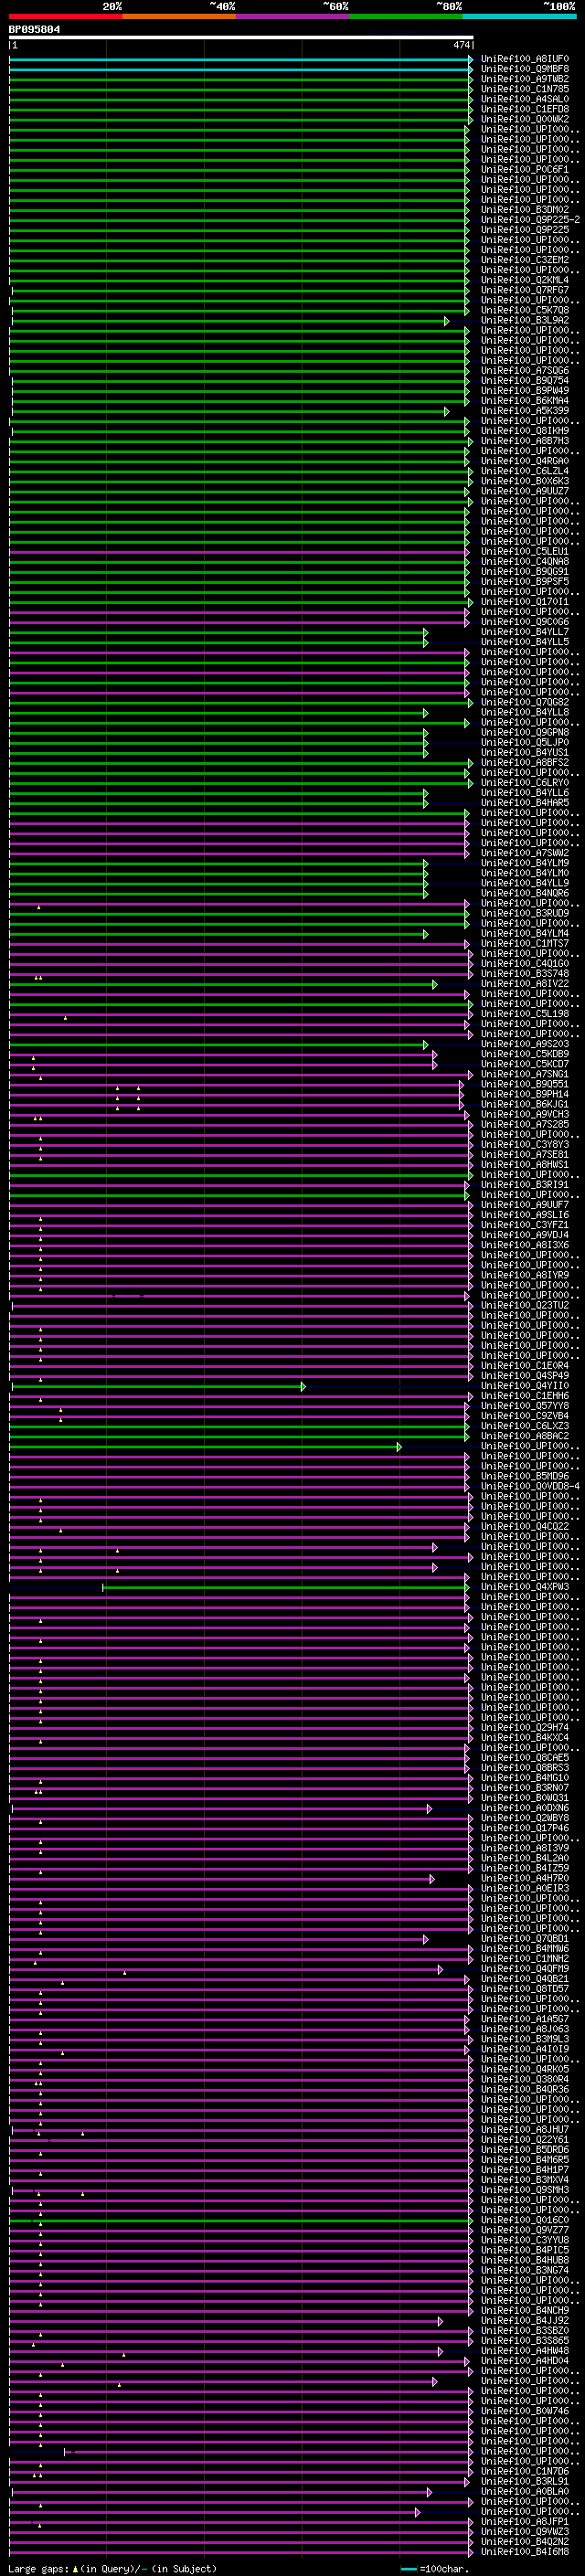Pick the UniRef100_Q57YY8 hit name
This screenshot has height=2576, width=585.
(524, 1406)
